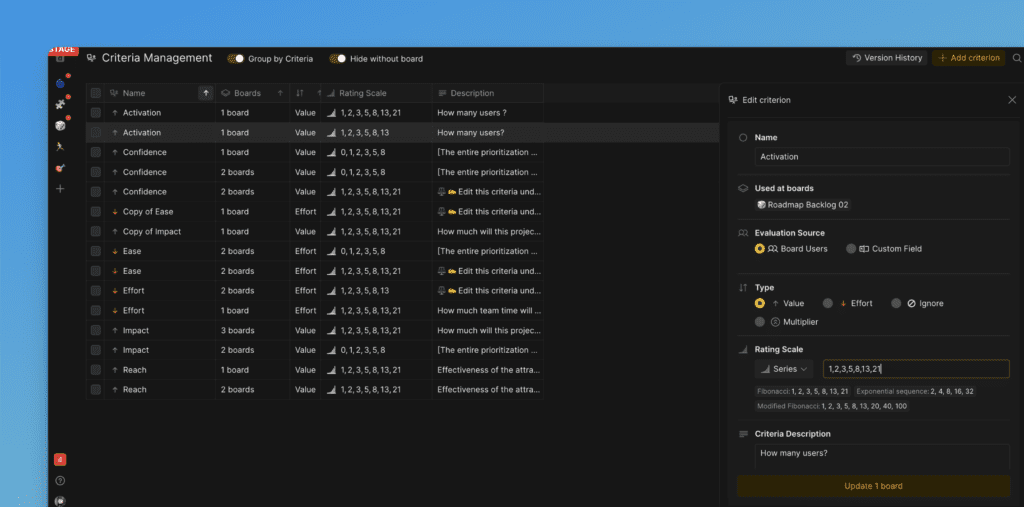The image size is (1024, 507).
Task: Open the help question mark icon
Action: tap(60, 481)
